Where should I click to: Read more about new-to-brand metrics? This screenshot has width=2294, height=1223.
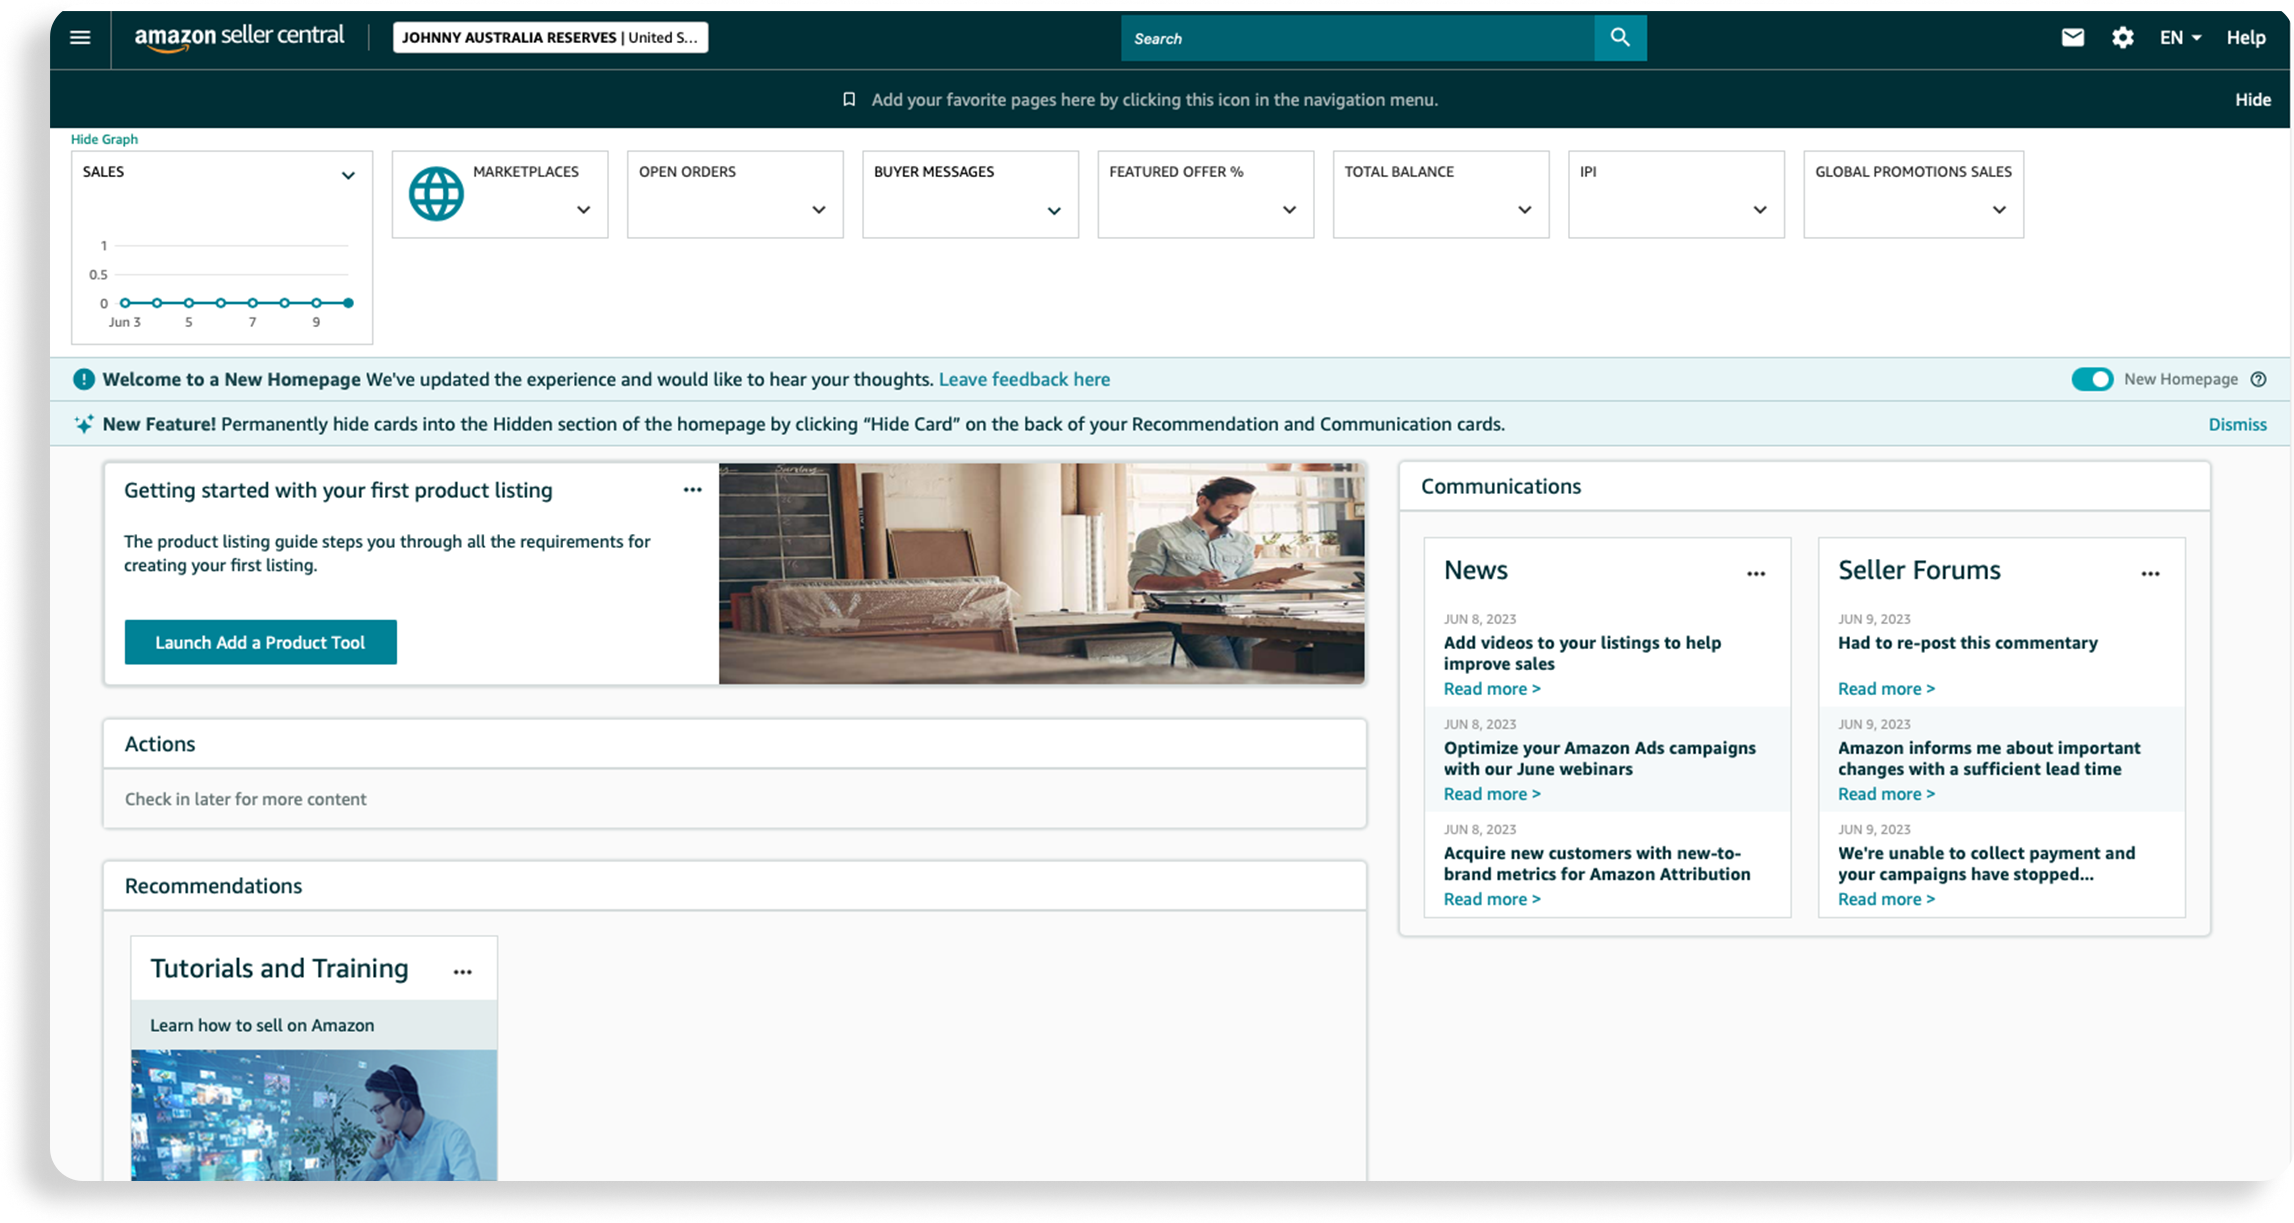[1492, 899]
